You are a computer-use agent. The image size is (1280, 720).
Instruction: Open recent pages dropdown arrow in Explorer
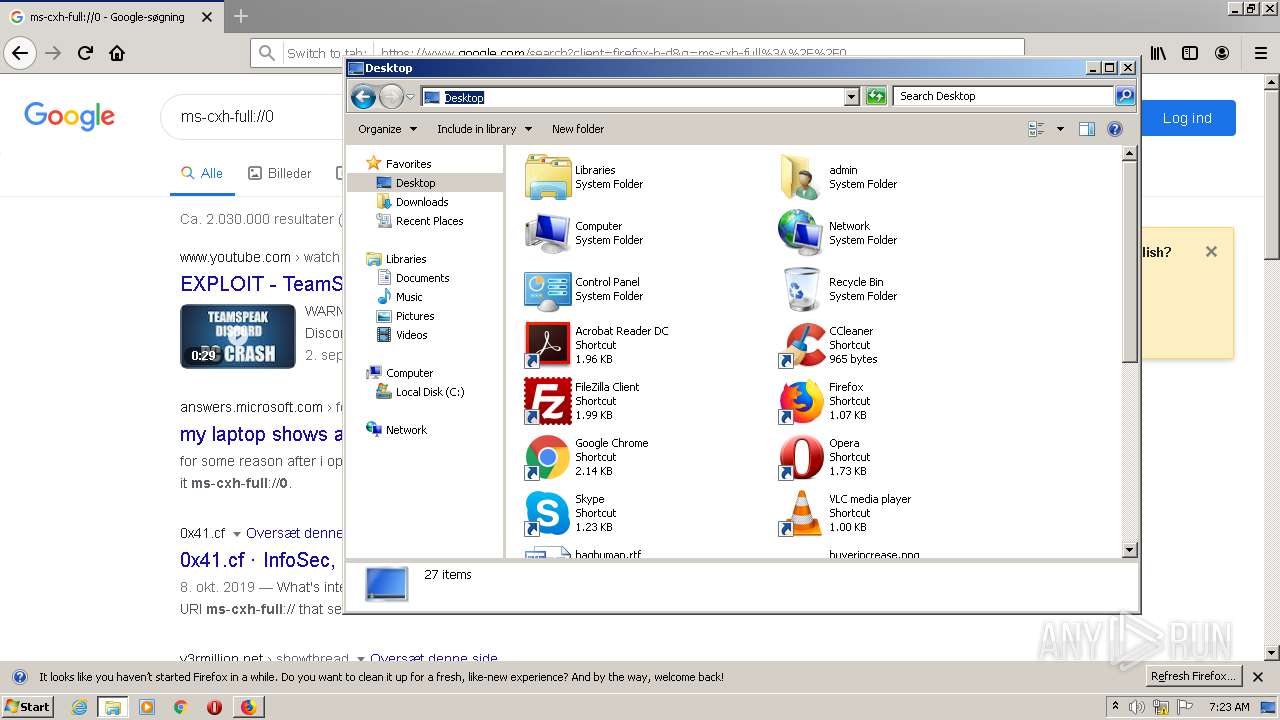pos(410,97)
